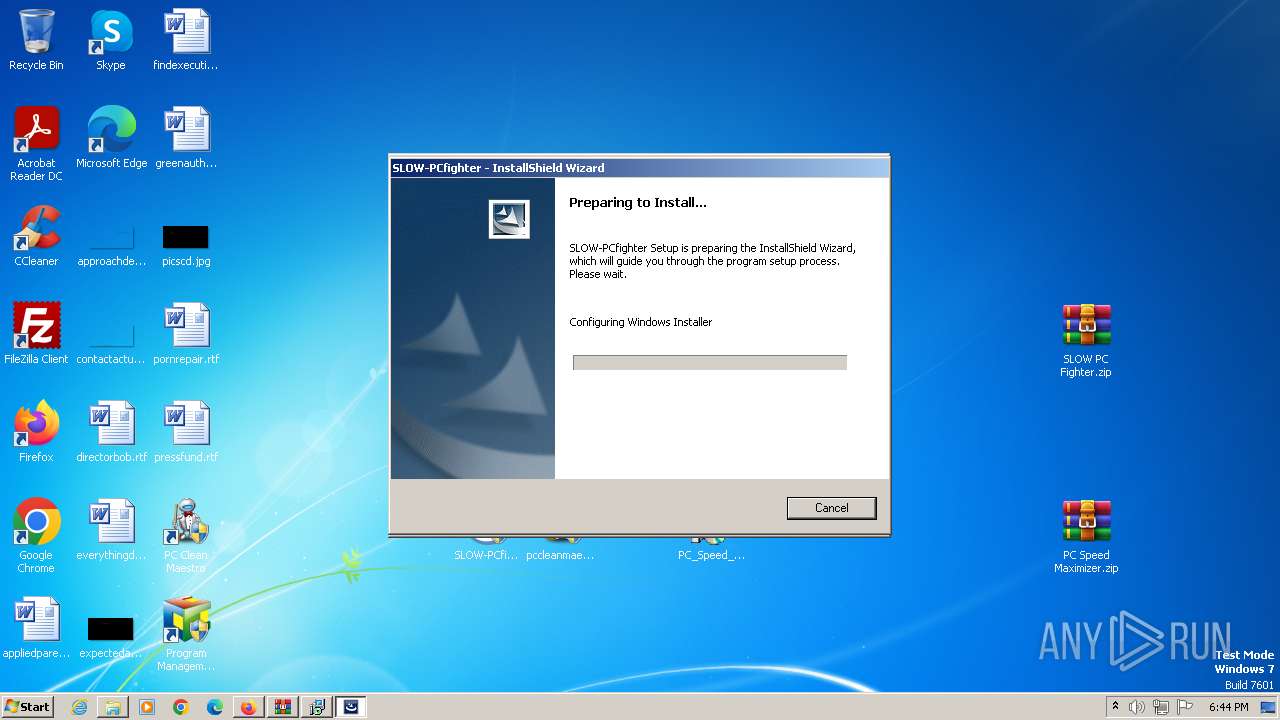Image resolution: width=1280 pixels, height=720 pixels.
Task: Select the Google Chrome desktop shortcut
Action: click(36, 536)
